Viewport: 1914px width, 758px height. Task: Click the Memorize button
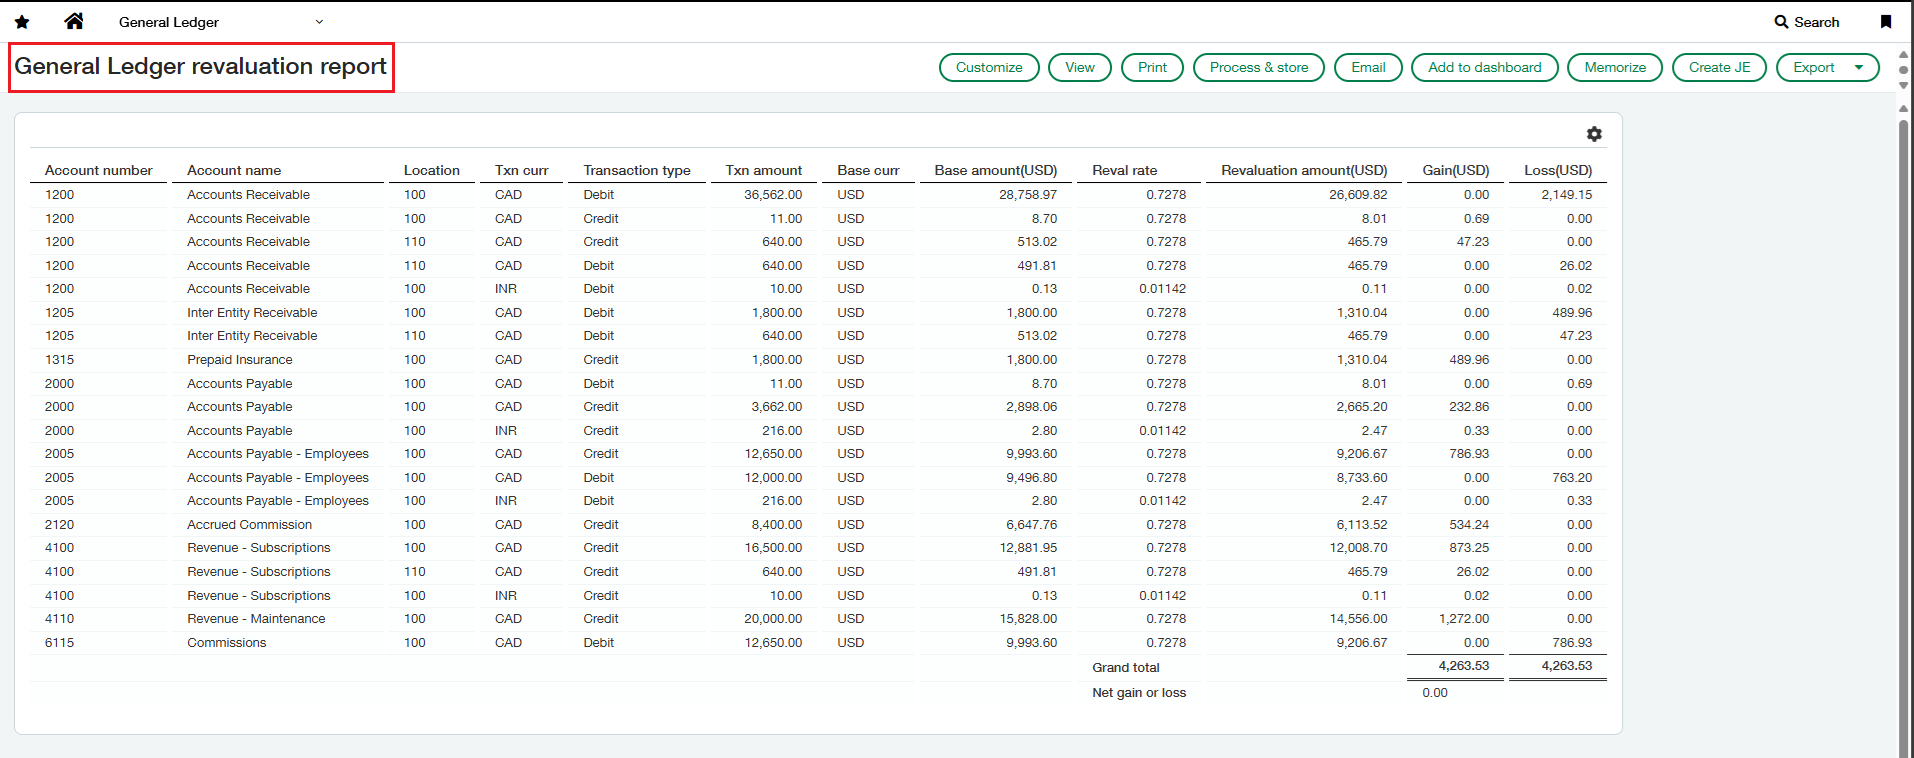[x=1615, y=67]
